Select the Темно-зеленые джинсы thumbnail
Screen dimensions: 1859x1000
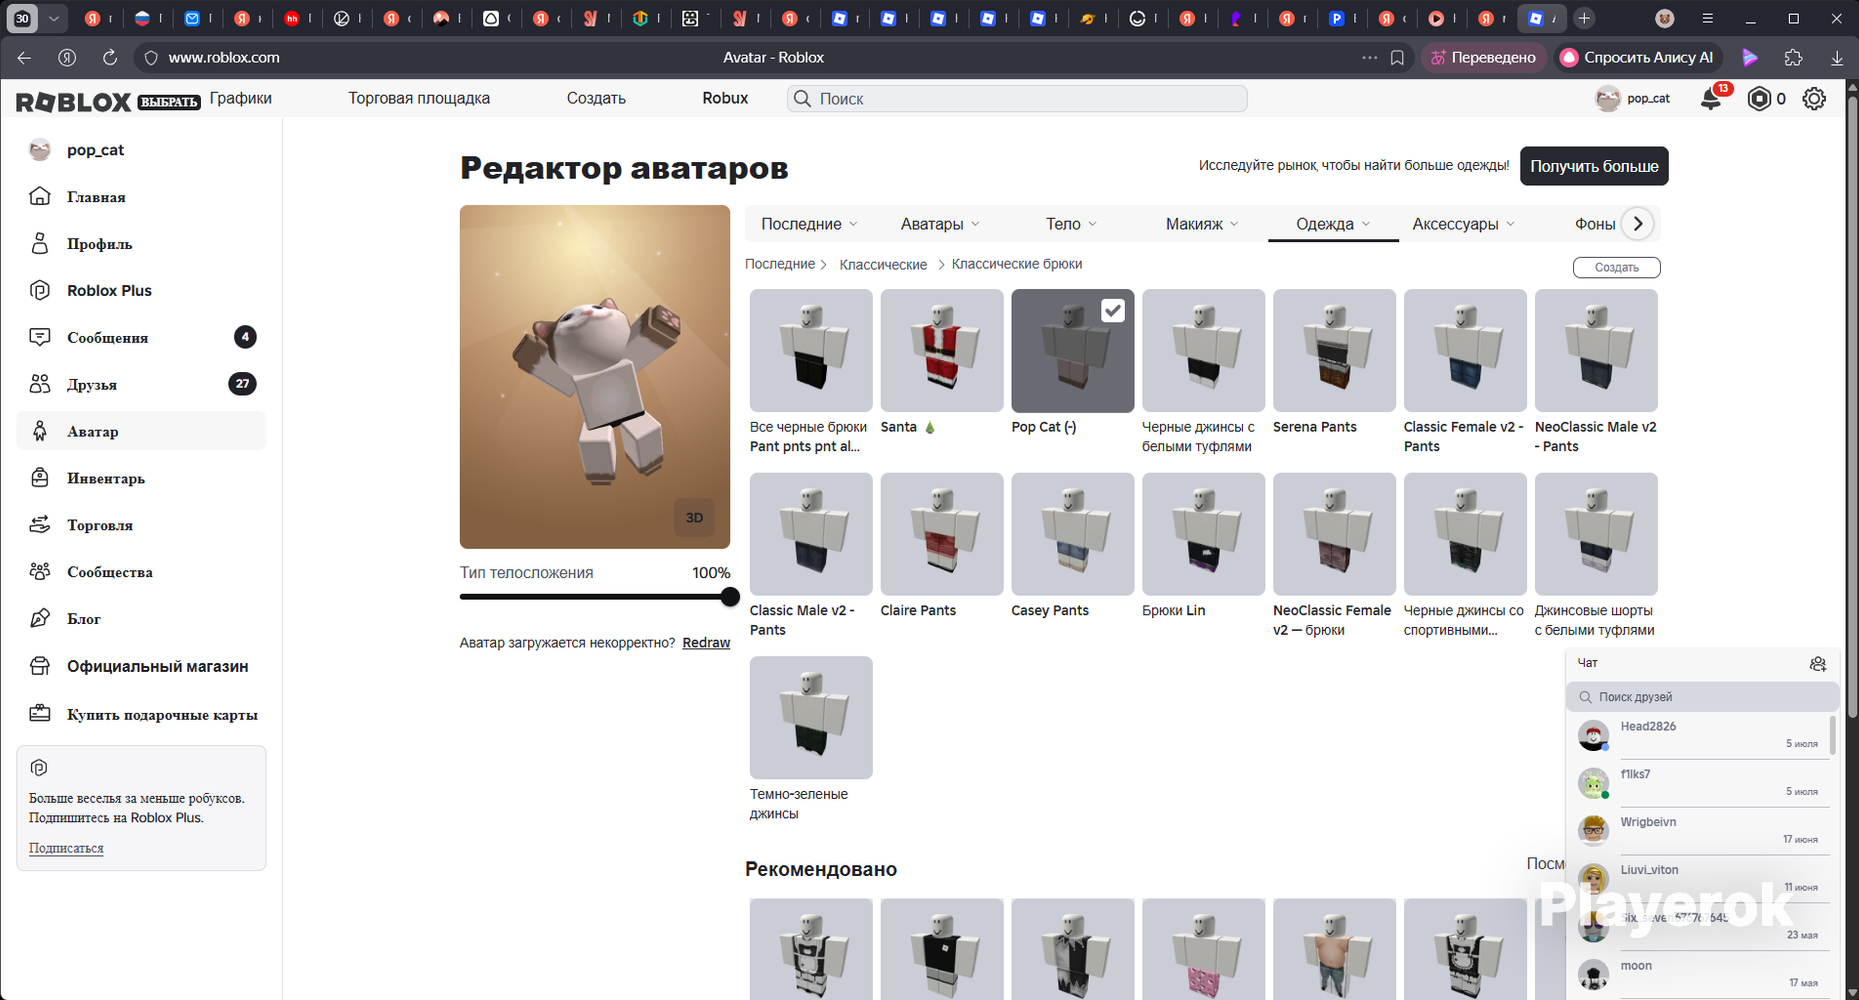click(x=811, y=718)
